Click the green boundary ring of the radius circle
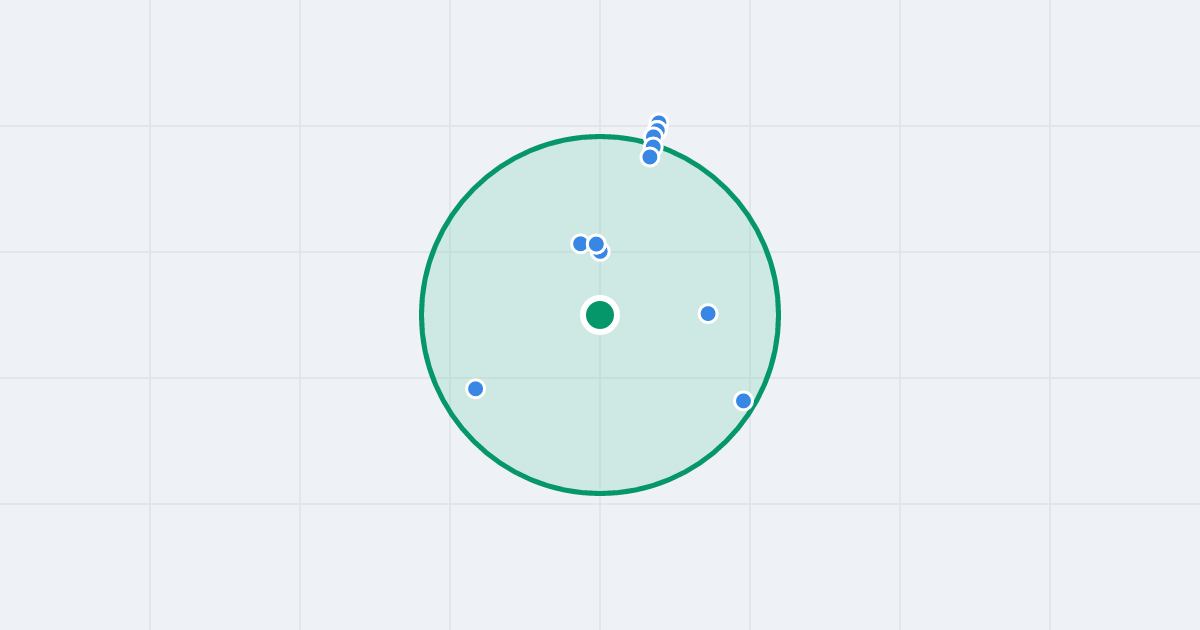The height and width of the screenshot is (630, 1200). coord(422,315)
